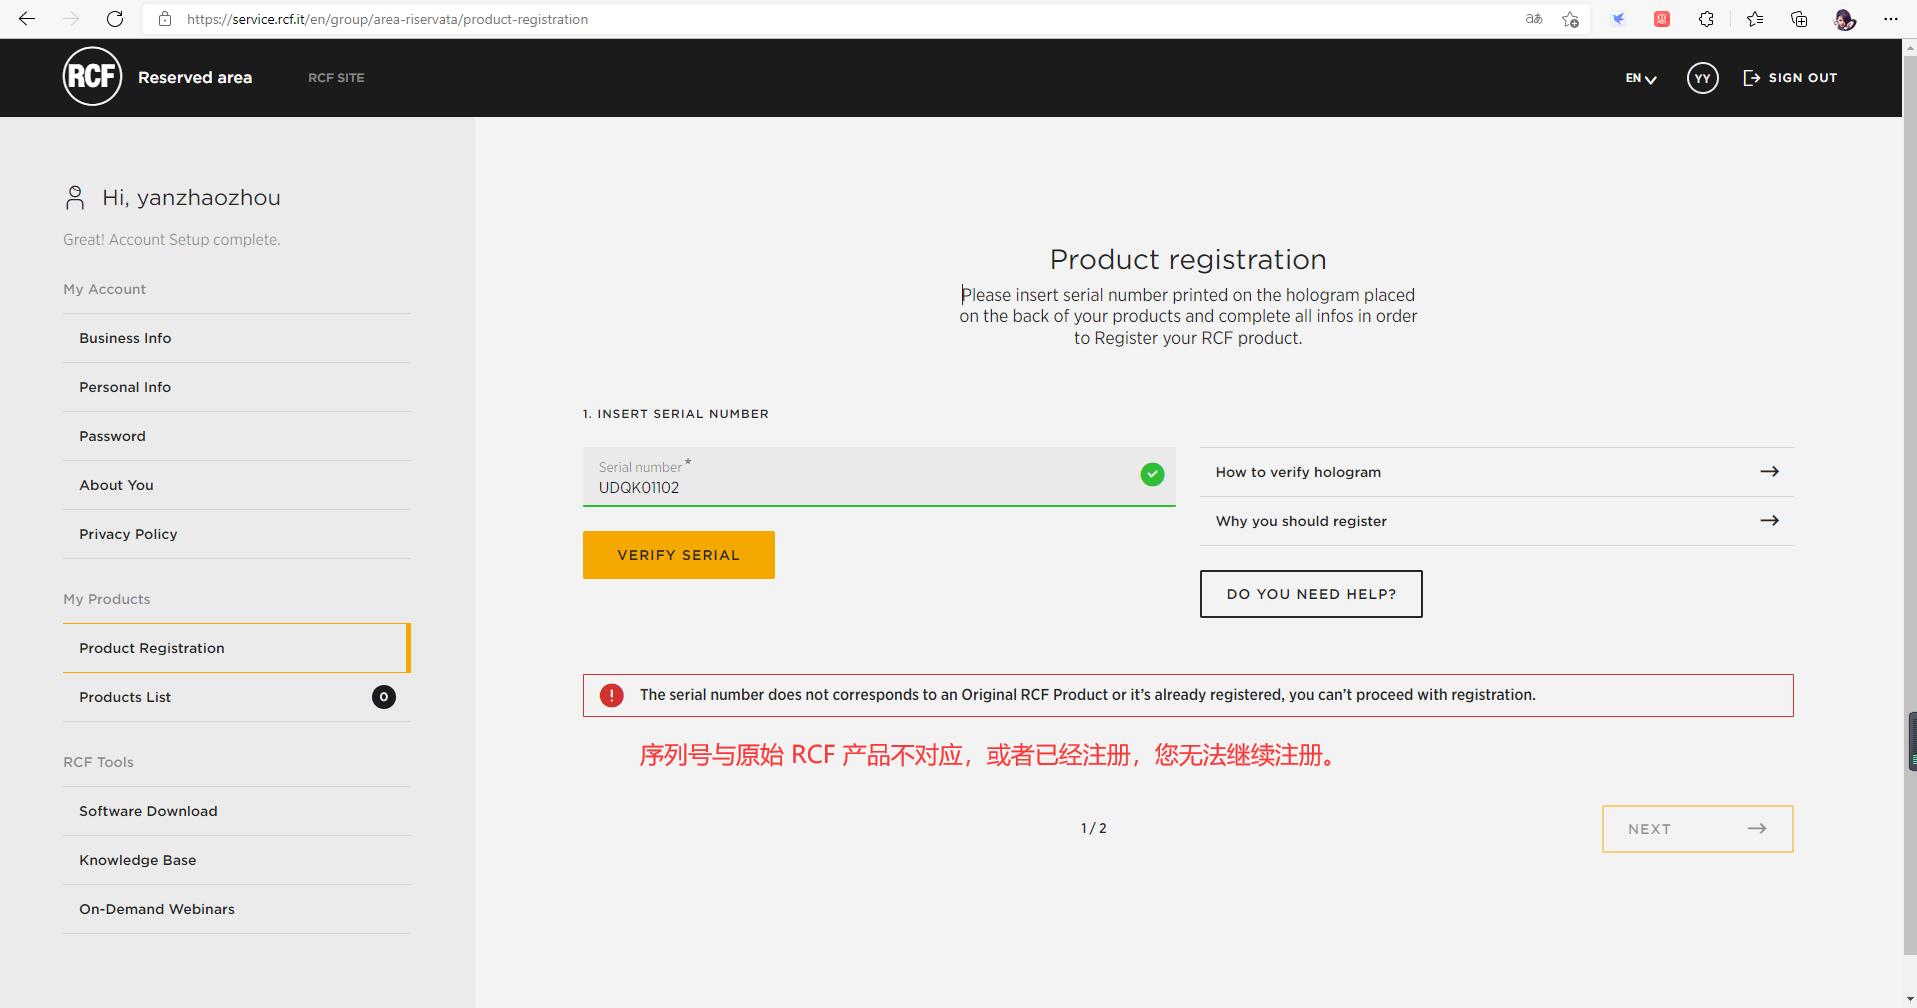Screen dimensions: 1917x1008
Task: Open the Extensions puzzle-piece icon
Action: click(1706, 19)
